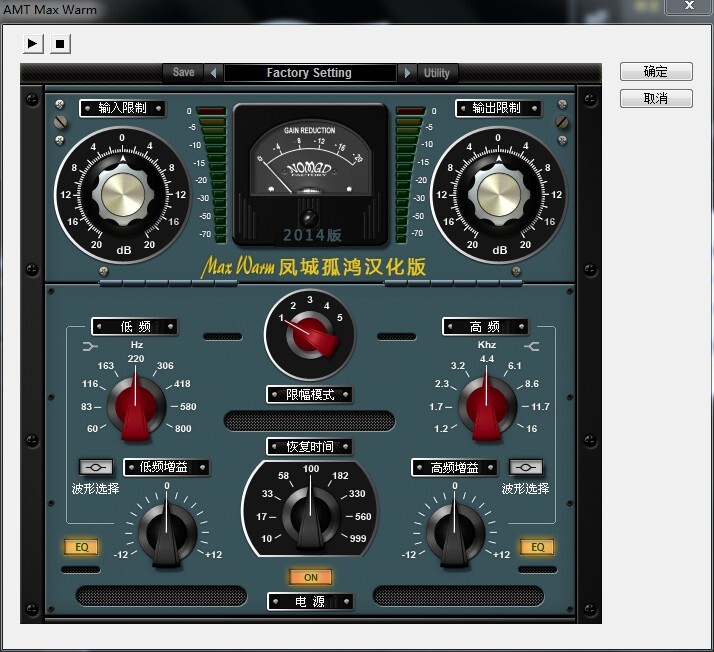Click mode position 5 on selector
Viewport: 714px width, 652px height.
coord(340,317)
